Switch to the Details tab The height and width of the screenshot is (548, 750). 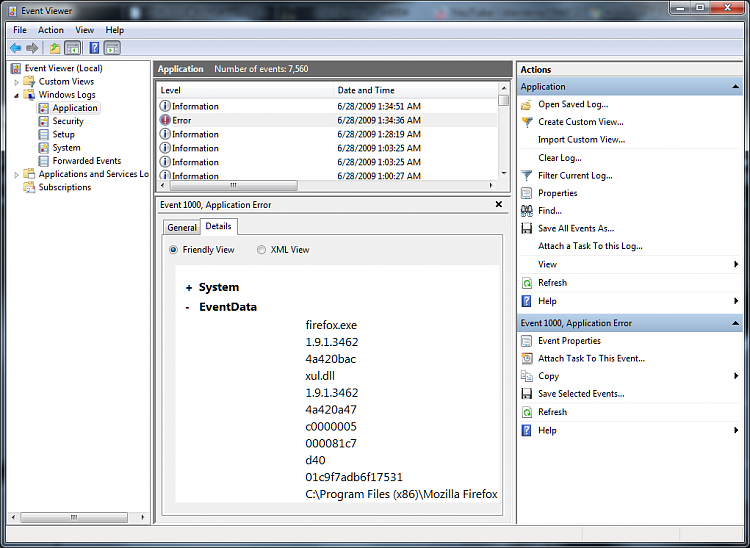219,226
